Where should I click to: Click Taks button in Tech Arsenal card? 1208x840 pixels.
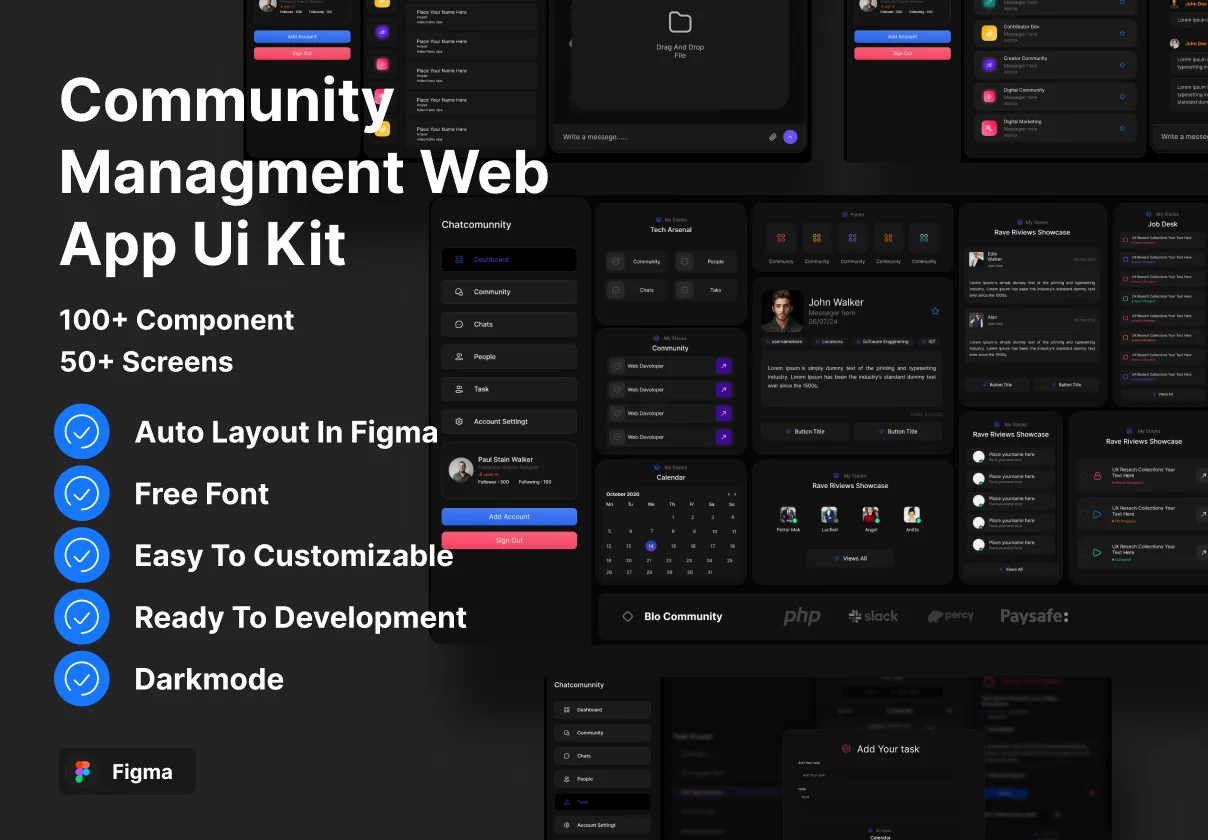[x=706, y=290]
